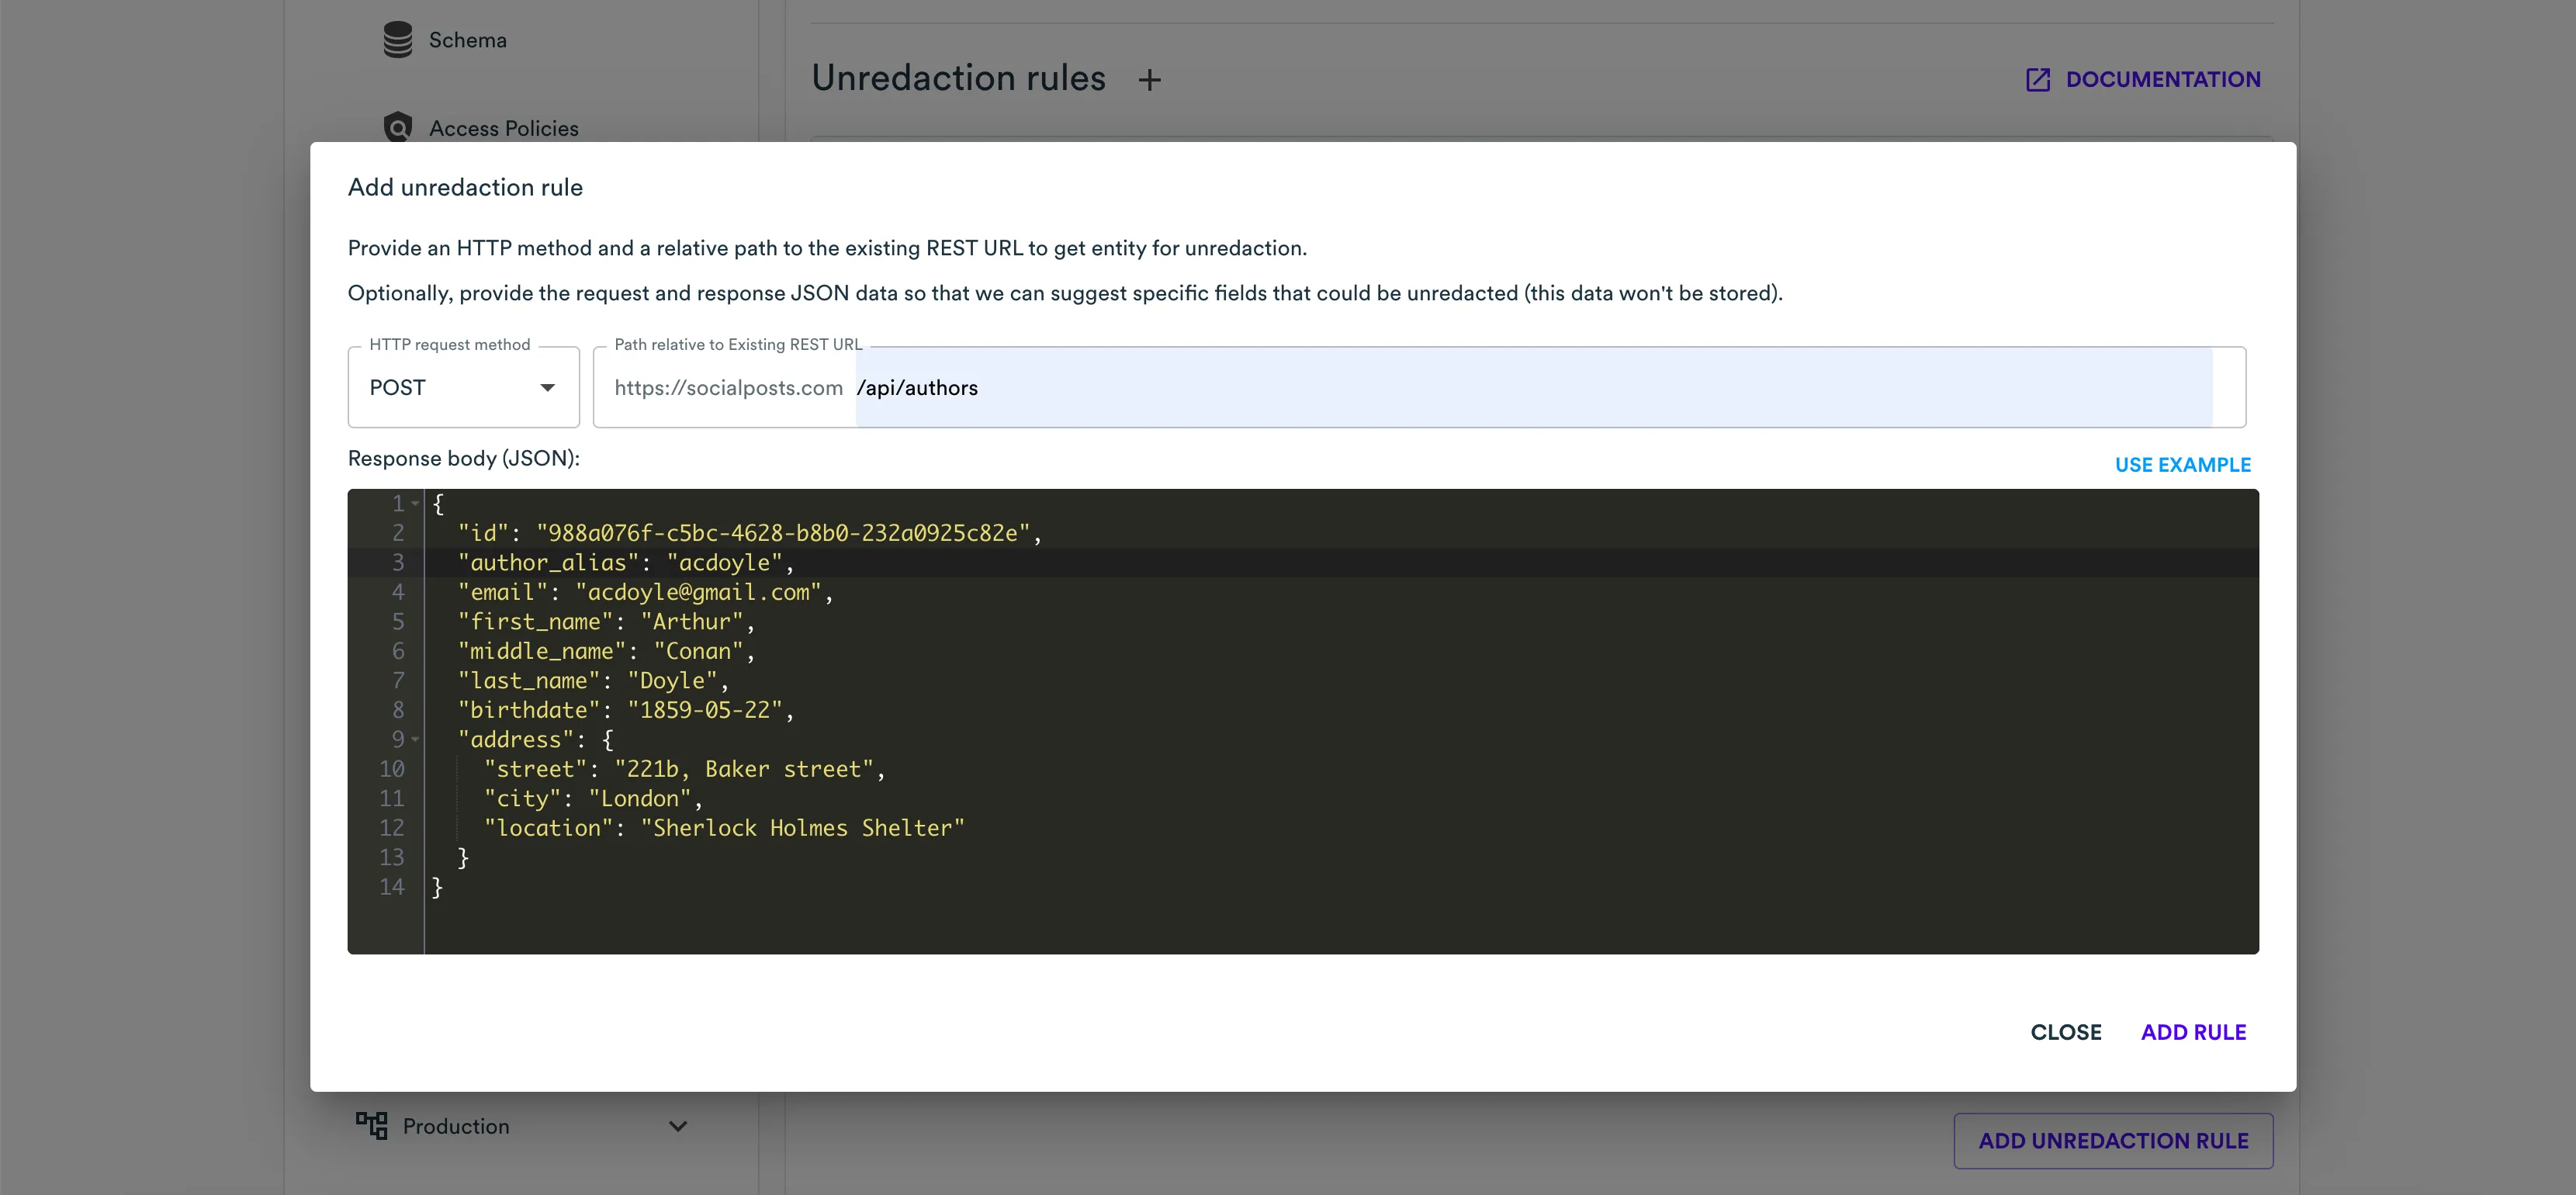
Task: Collapse the root JSON object fold arrow
Action: click(x=415, y=504)
